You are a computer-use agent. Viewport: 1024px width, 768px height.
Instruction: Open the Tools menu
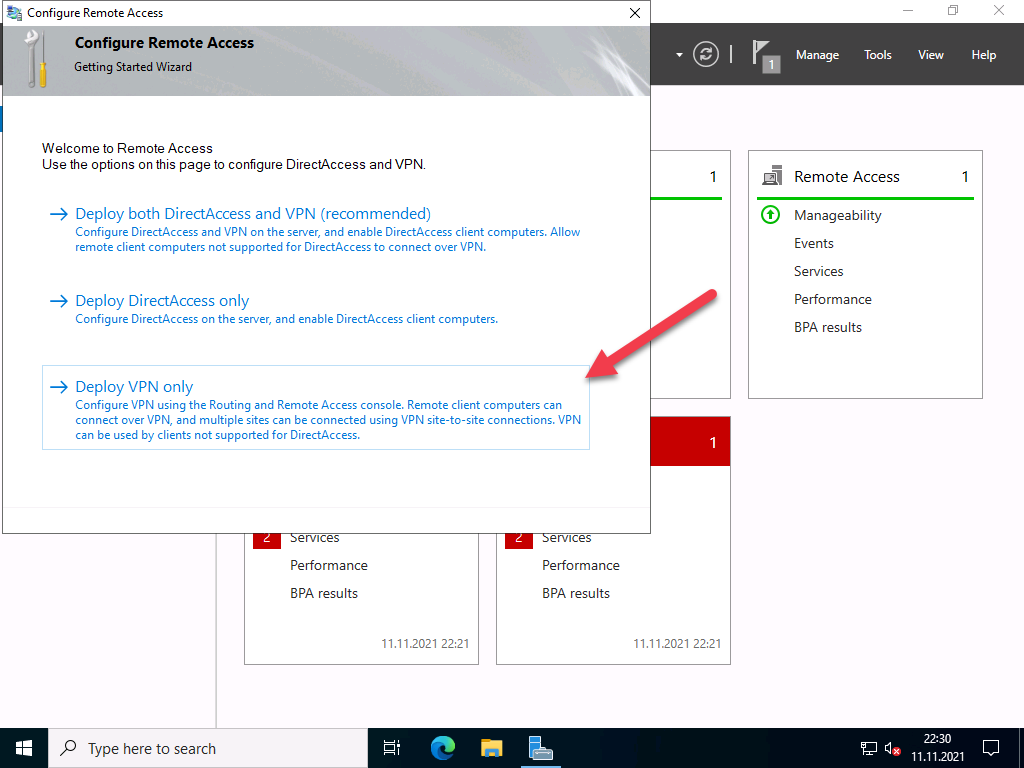pyautogui.click(x=878, y=55)
